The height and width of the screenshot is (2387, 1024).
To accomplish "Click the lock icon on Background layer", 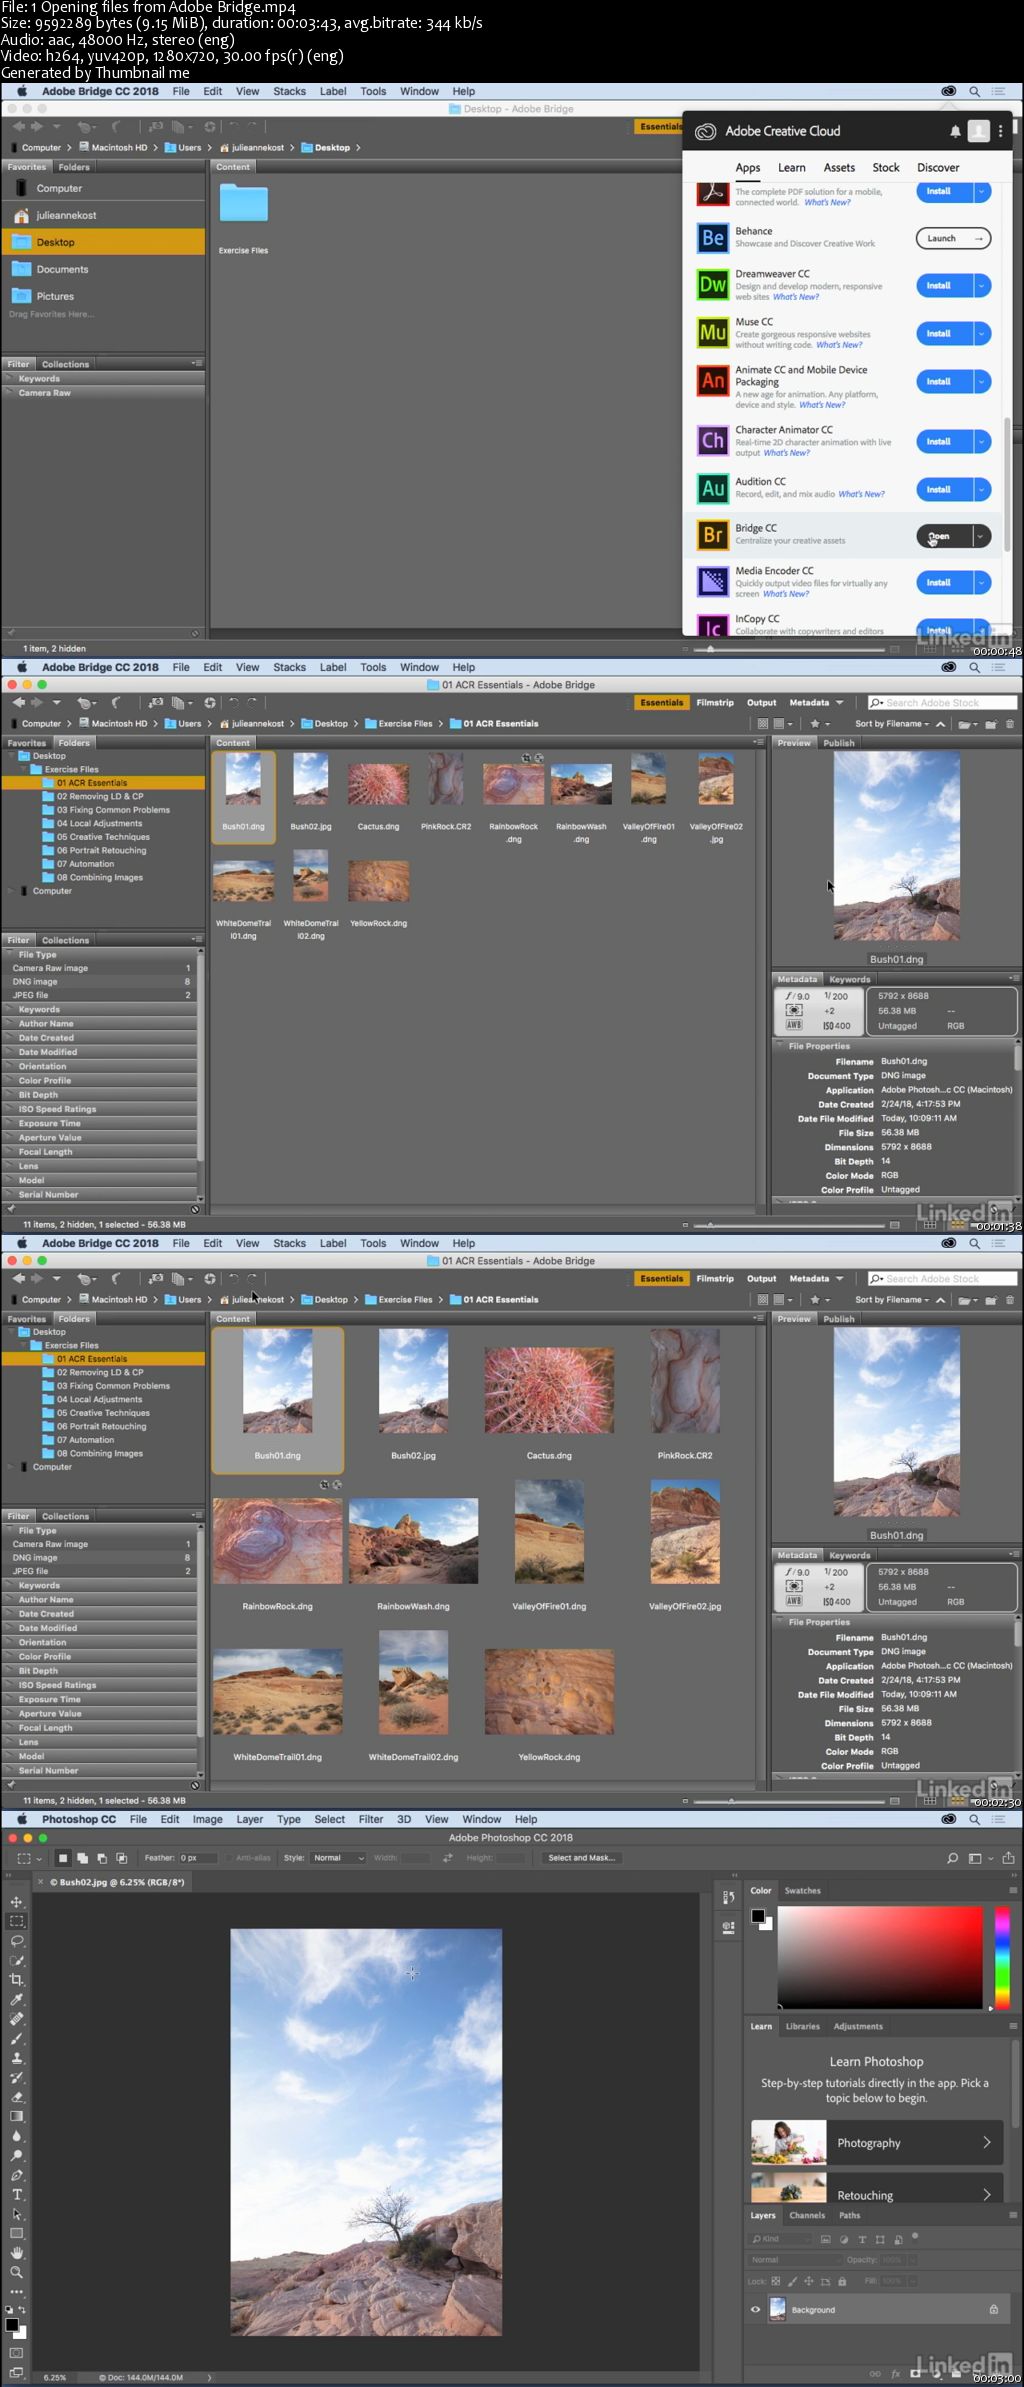I will [993, 2309].
